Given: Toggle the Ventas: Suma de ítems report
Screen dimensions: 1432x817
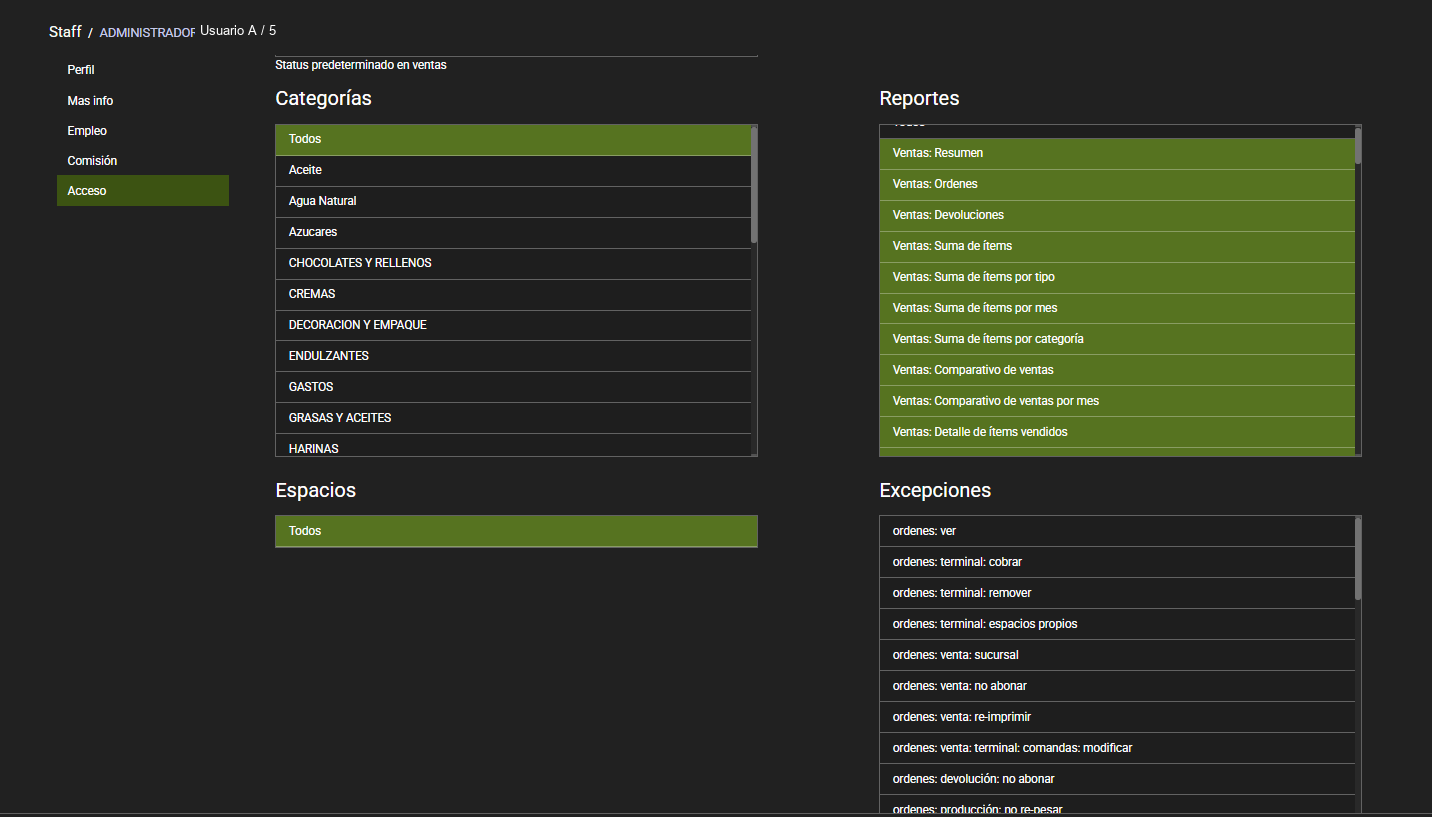Looking at the screenshot, I should point(1117,247).
